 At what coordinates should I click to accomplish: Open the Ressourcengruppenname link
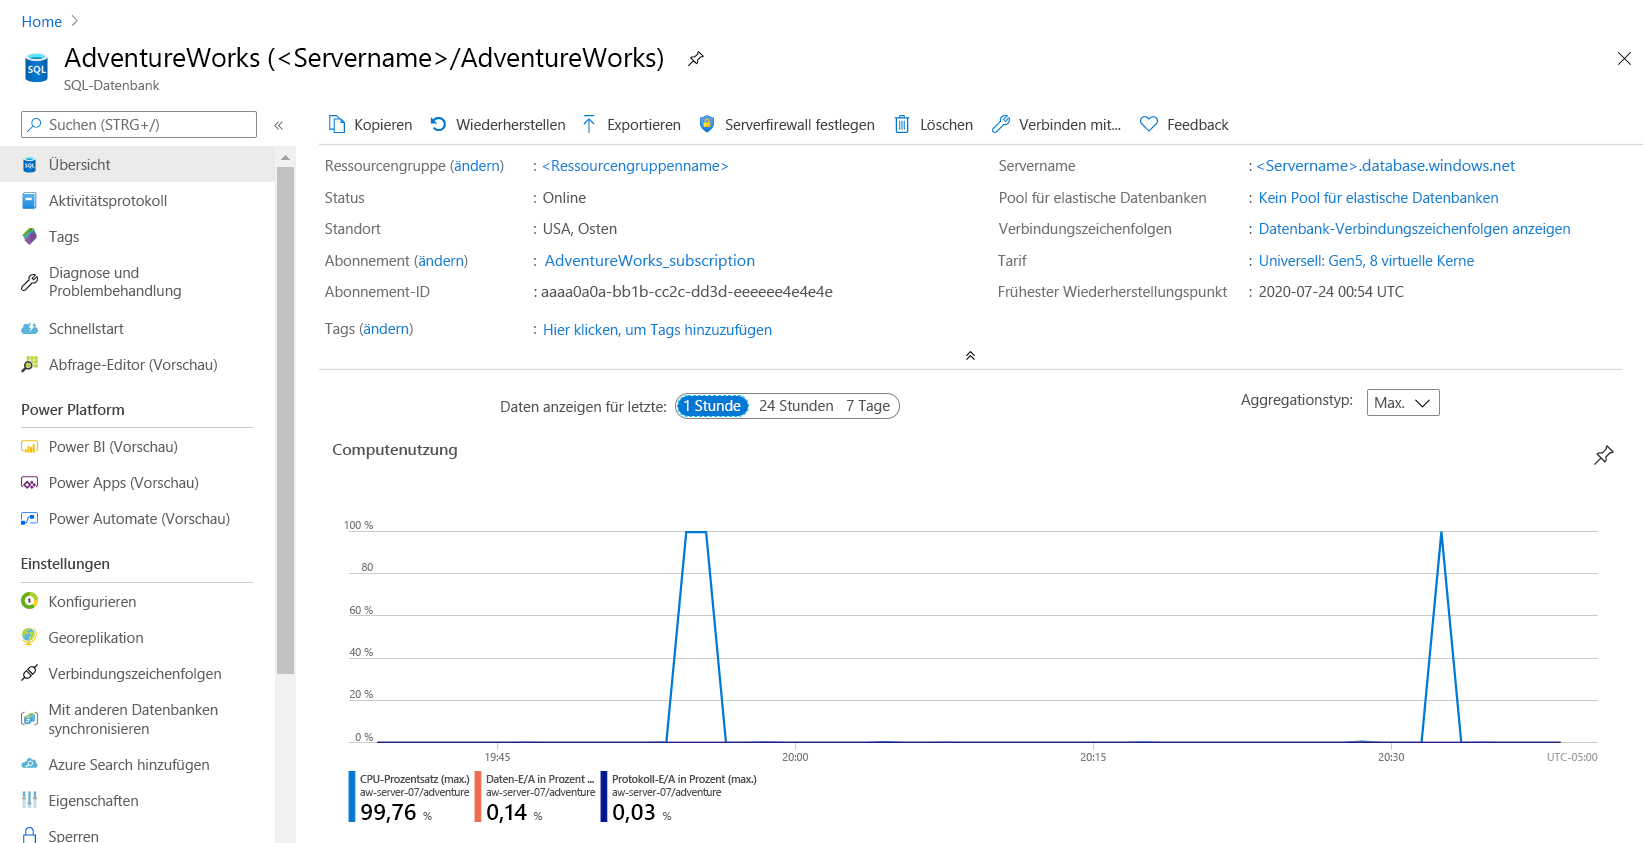635,166
